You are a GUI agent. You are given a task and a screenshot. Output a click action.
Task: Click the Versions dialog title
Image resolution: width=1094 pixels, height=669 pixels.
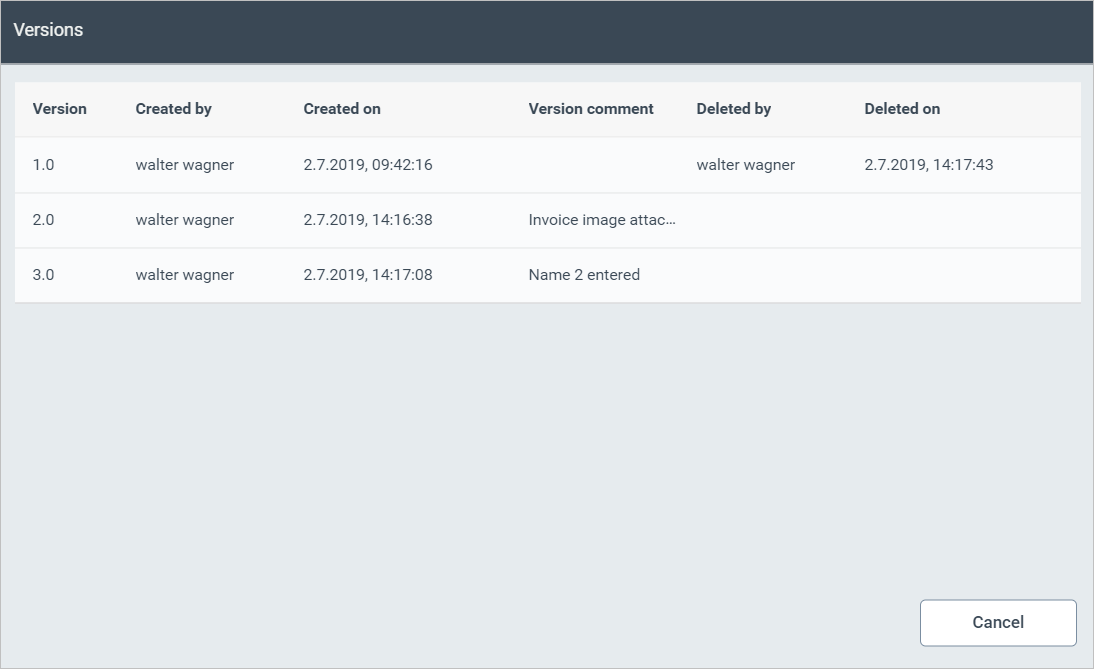pos(48,30)
